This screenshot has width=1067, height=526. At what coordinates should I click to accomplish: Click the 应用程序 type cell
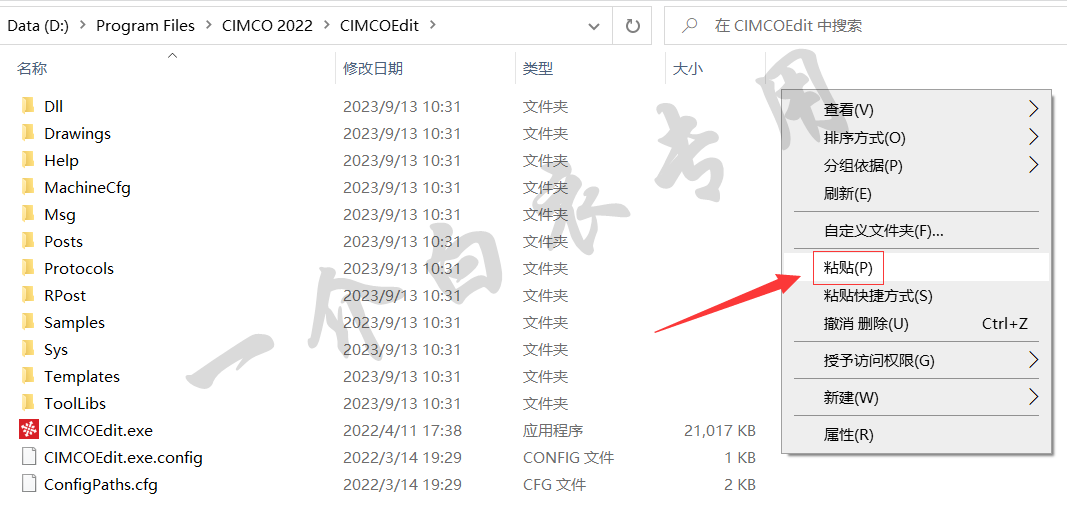[553, 430]
